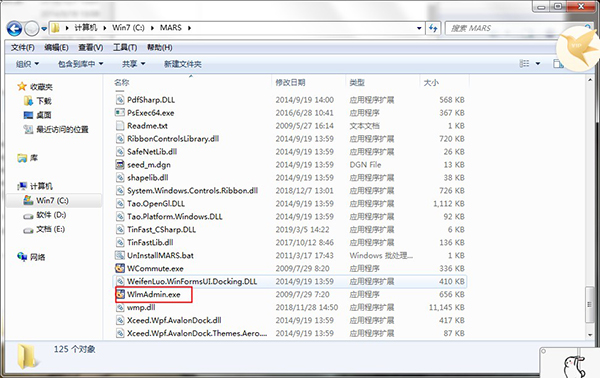Click the scrollbar down arrow of file list
This screenshot has width=600, height=378.
pyautogui.click(x=590, y=334)
